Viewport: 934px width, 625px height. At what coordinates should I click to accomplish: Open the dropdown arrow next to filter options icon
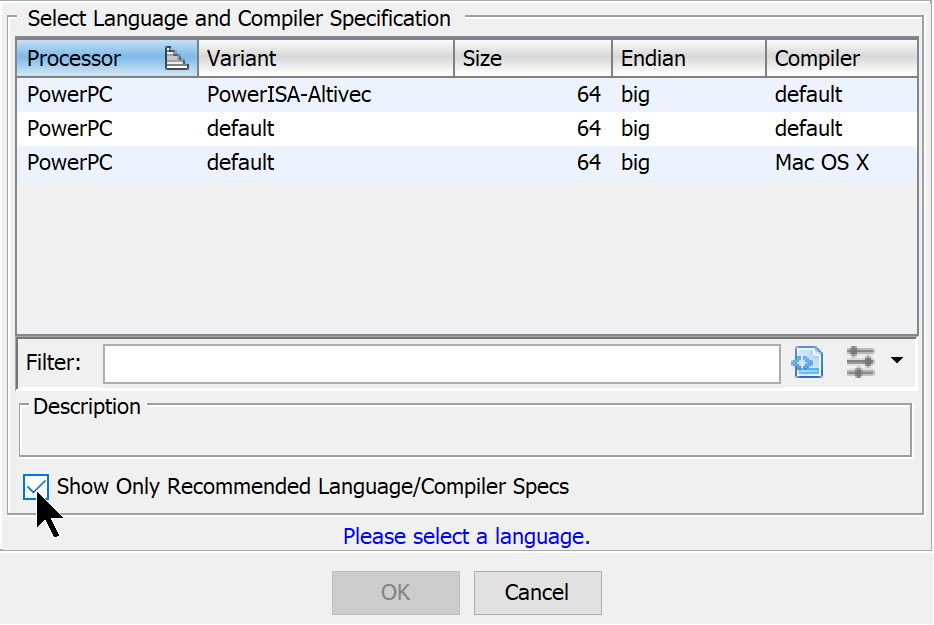tap(897, 362)
